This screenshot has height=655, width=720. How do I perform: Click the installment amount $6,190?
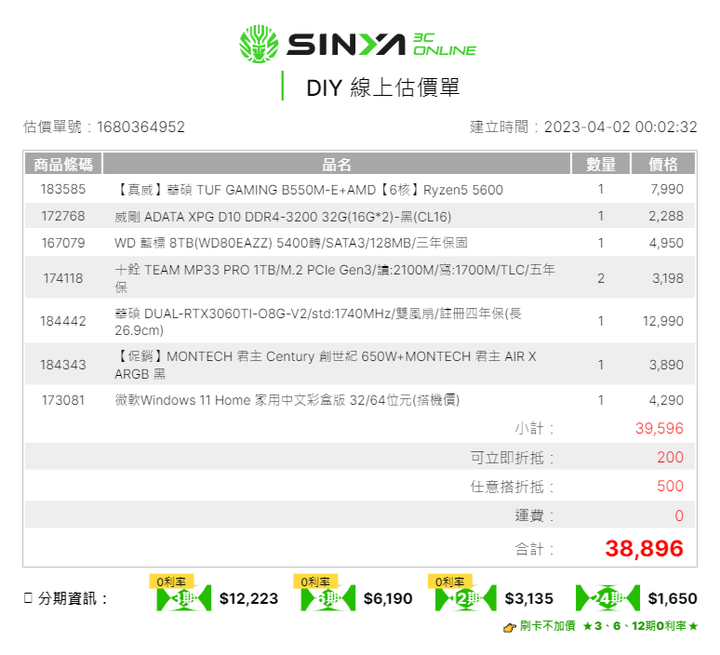(388, 598)
